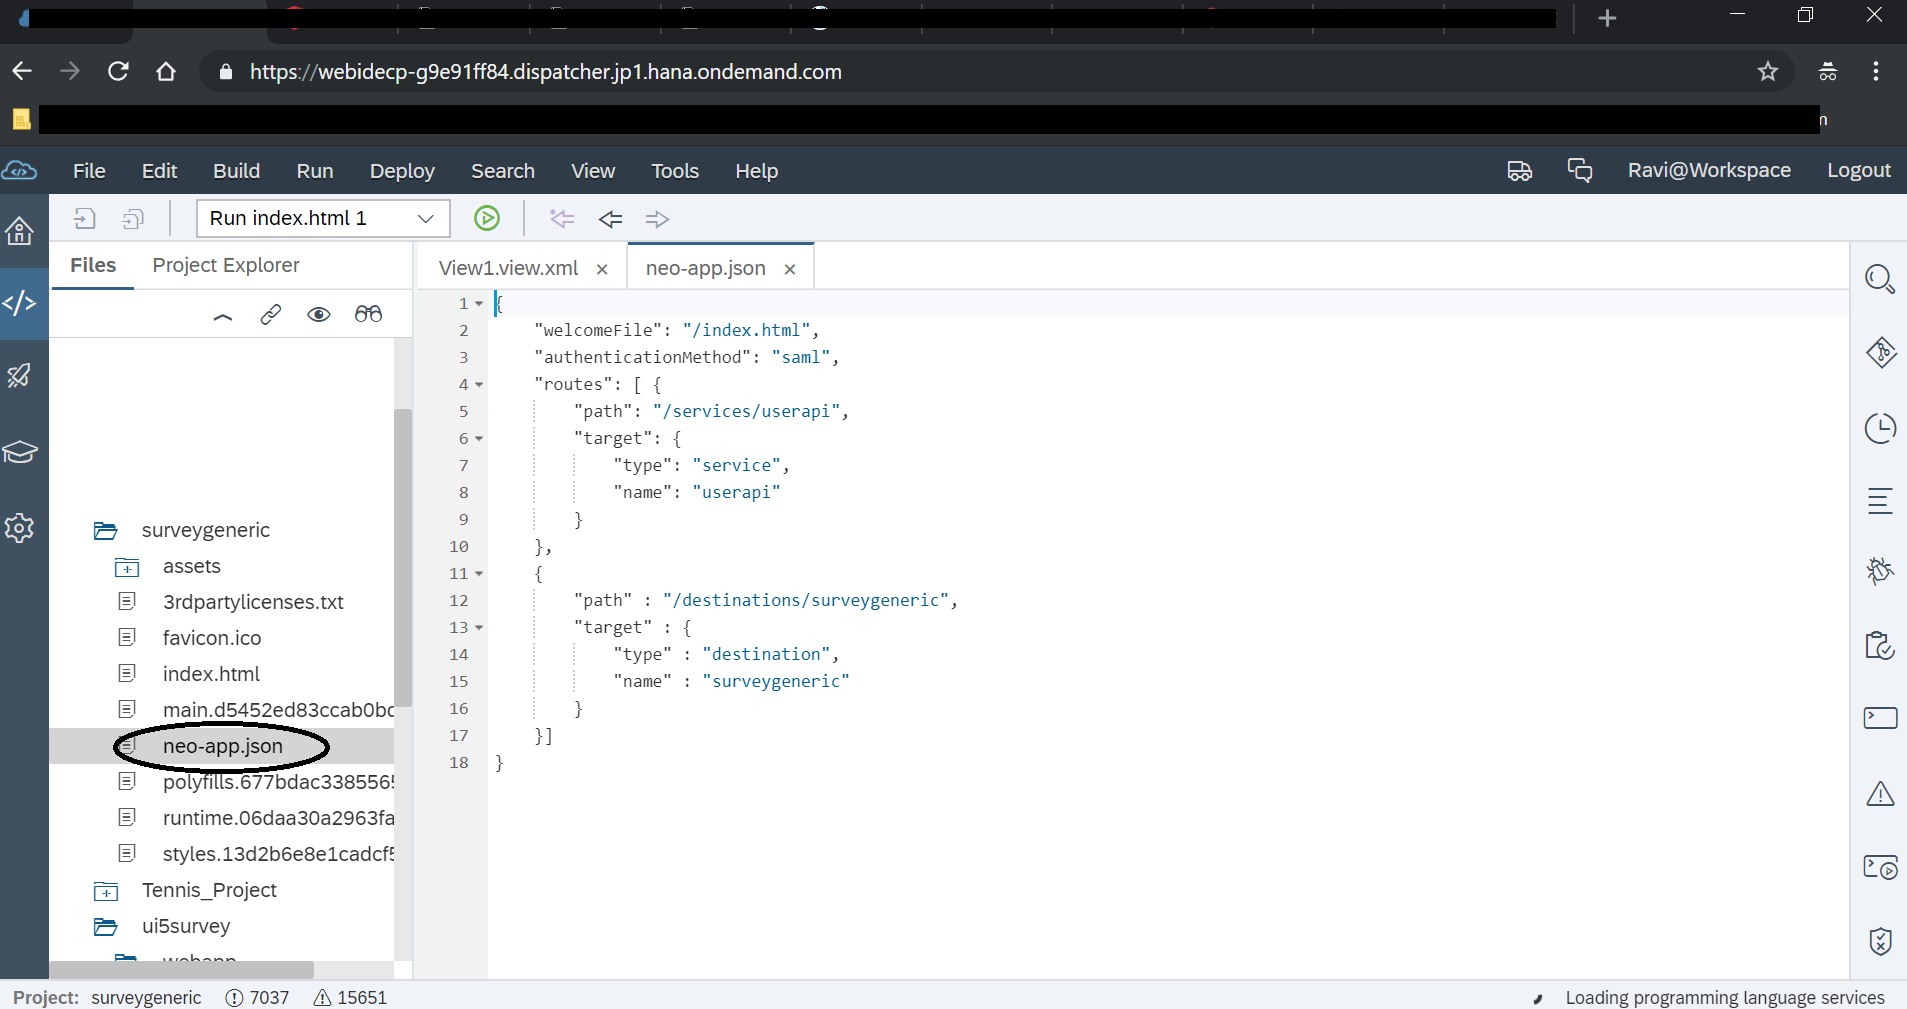Toggle show hidden files eye icon
1907x1009 pixels.
click(x=319, y=315)
